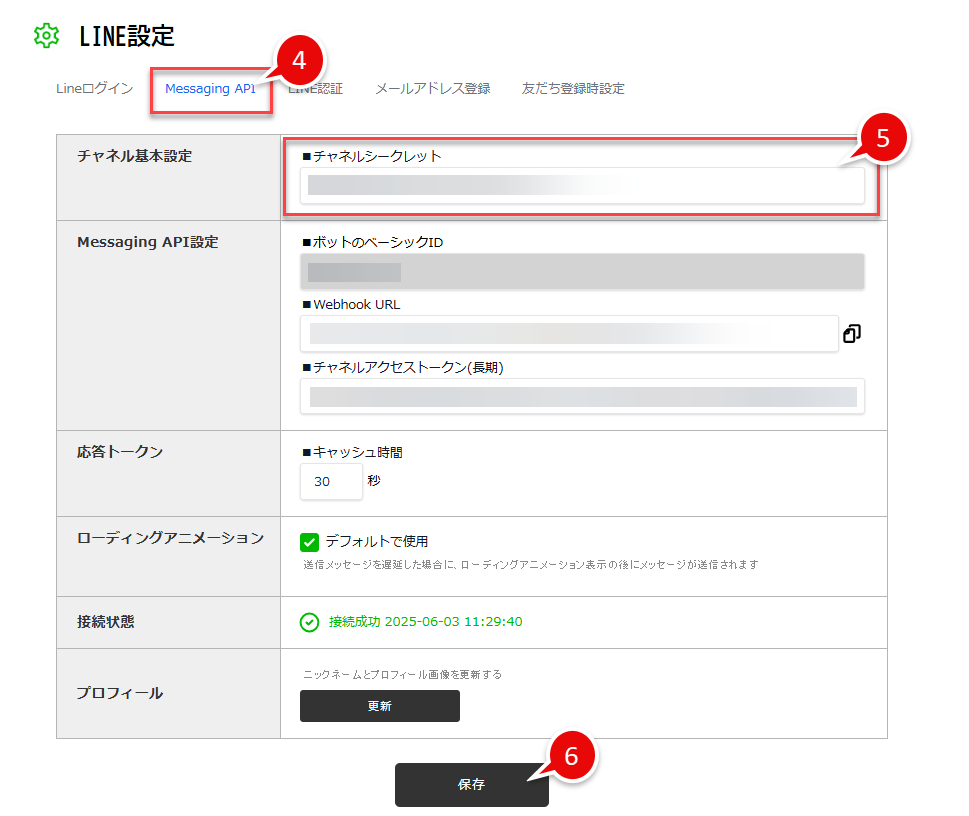Click the red number 5 badge
This screenshot has width=969, height=816.
[882, 138]
